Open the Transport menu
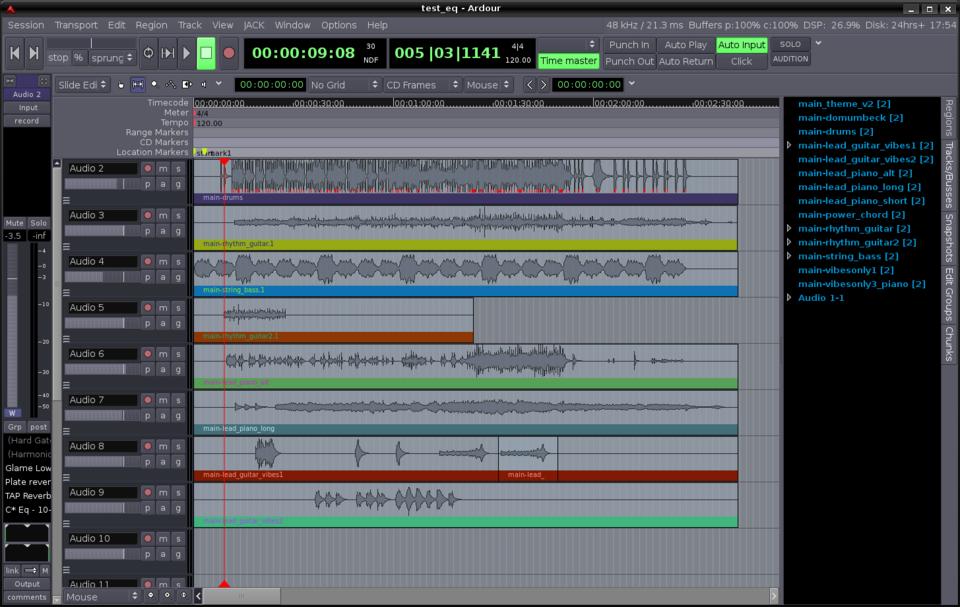 (x=76, y=25)
